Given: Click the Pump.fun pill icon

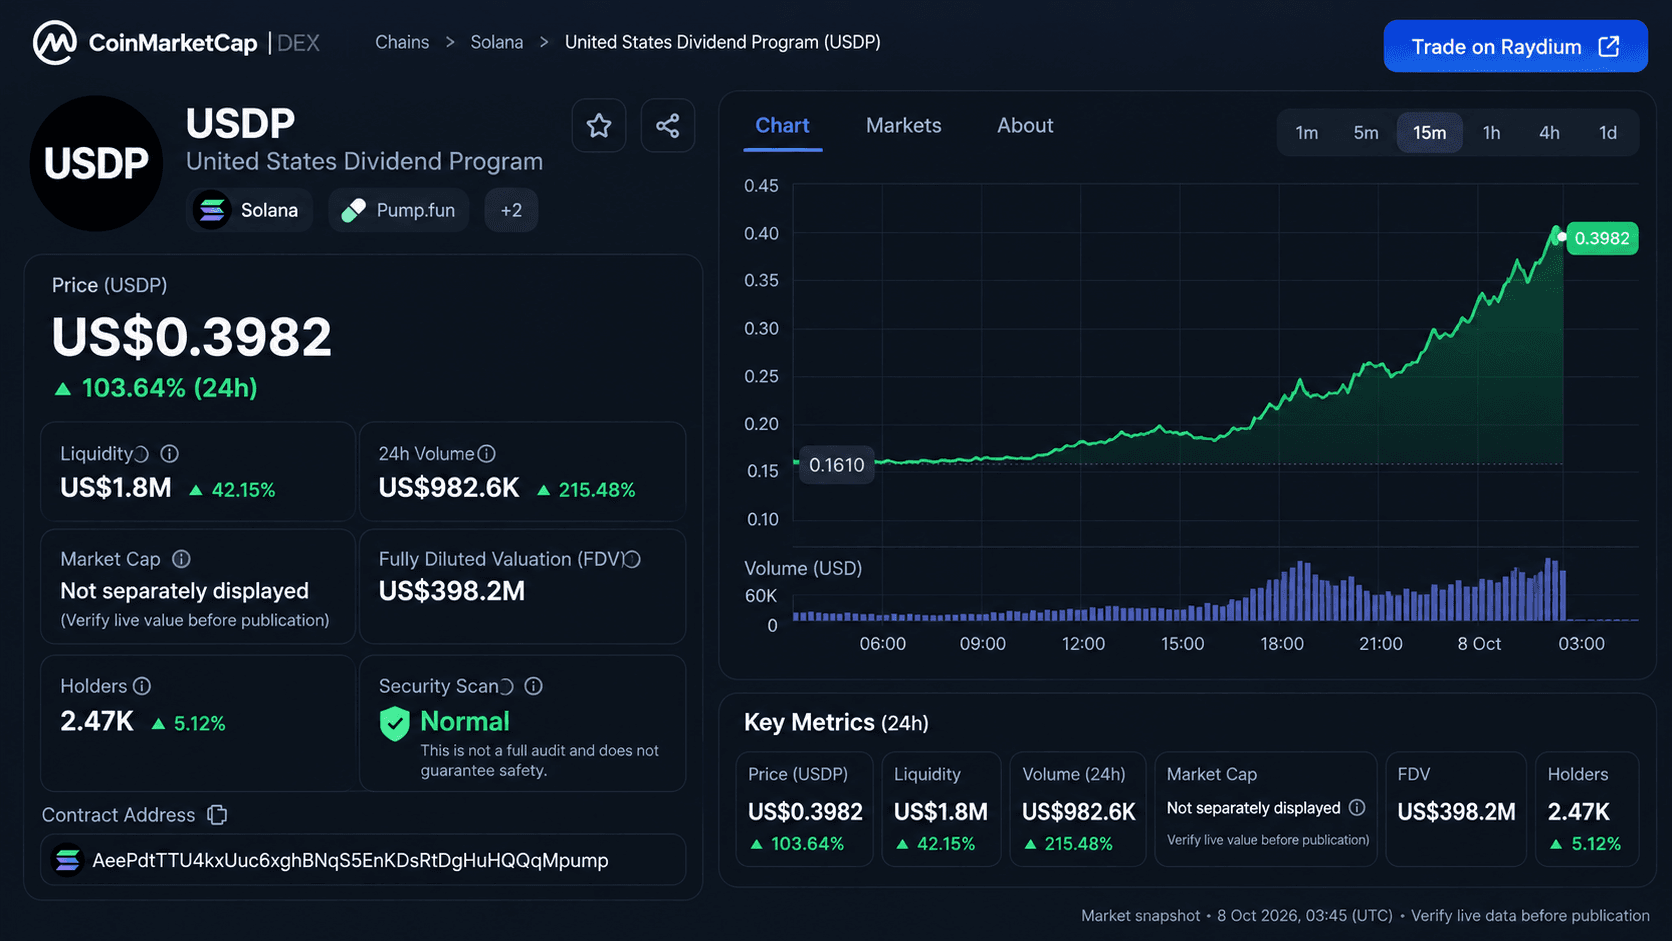Looking at the screenshot, I should tap(353, 210).
